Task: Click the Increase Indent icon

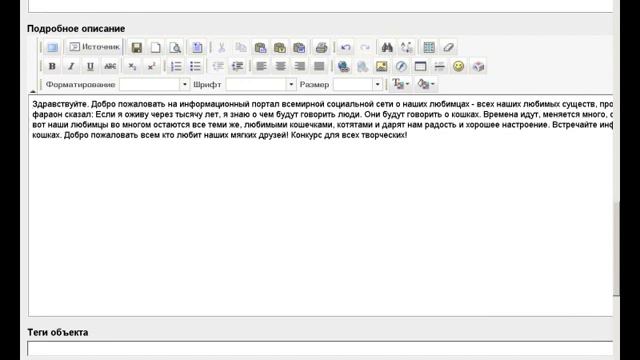Action: [237, 66]
